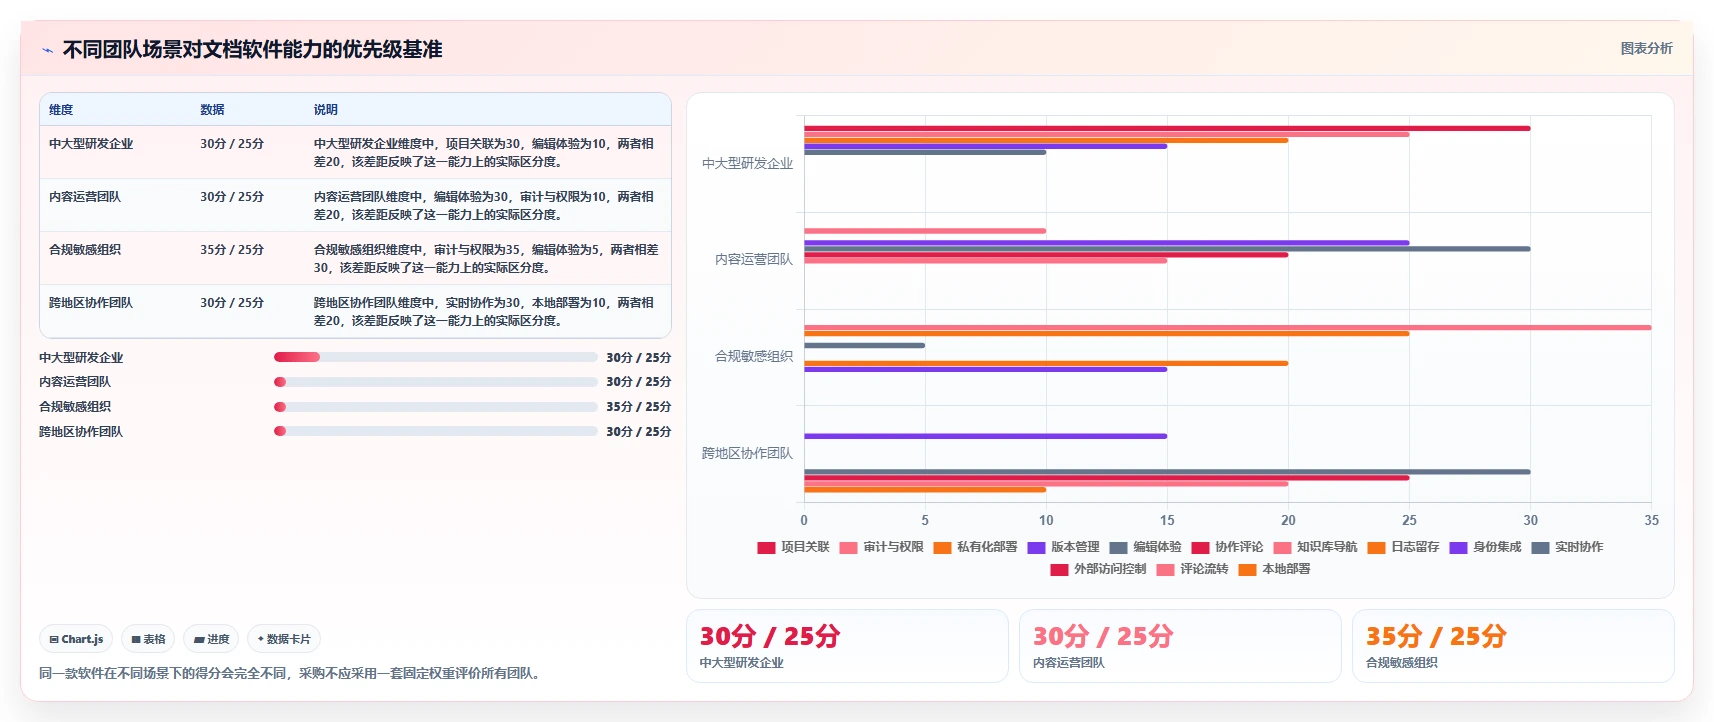Screen dimensions: 1714x722
Task: Toggle the 审计与权限 legend entry
Action: (x=881, y=547)
